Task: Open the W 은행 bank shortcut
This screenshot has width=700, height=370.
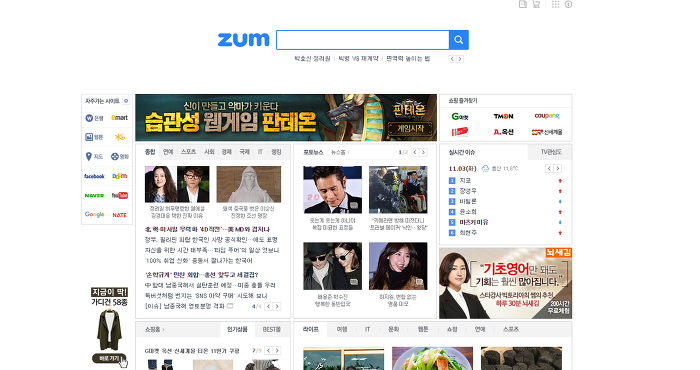Action: (x=94, y=118)
